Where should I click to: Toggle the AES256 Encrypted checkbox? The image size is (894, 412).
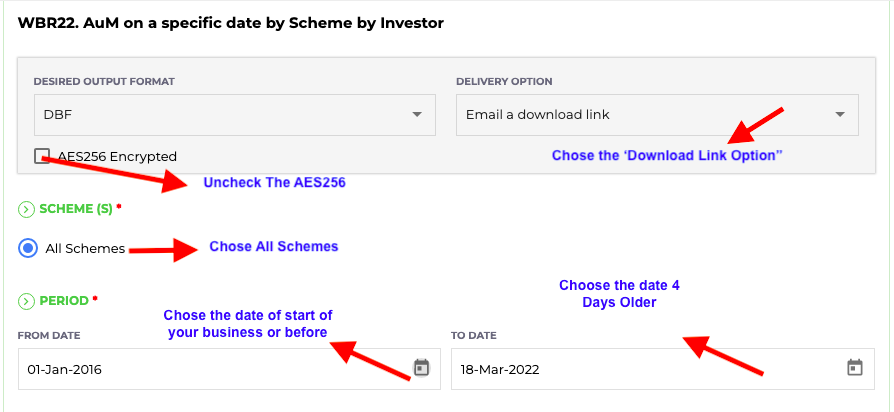(42, 156)
